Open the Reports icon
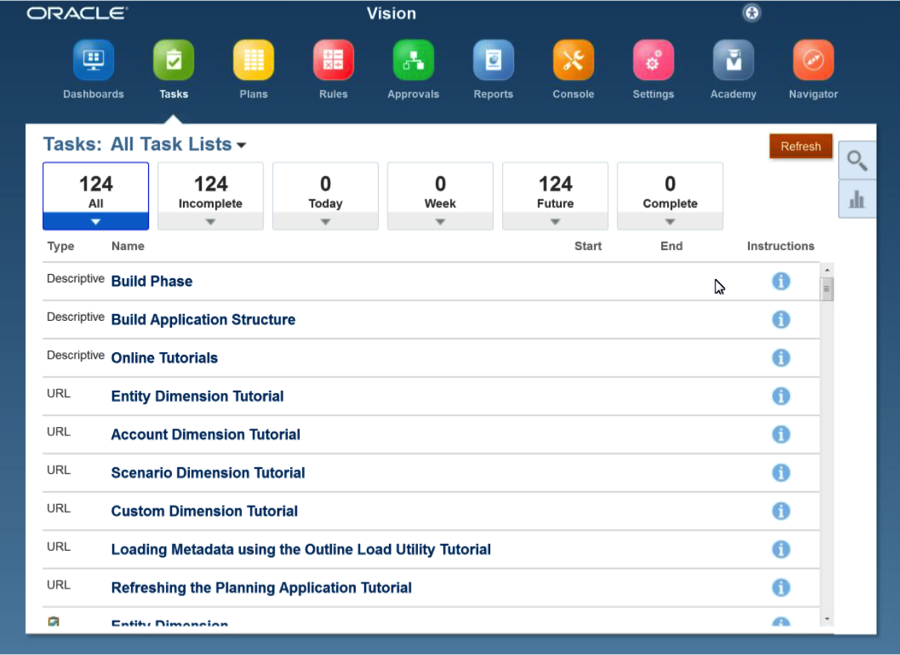Screen dimensions: 900x655 click(493, 61)
